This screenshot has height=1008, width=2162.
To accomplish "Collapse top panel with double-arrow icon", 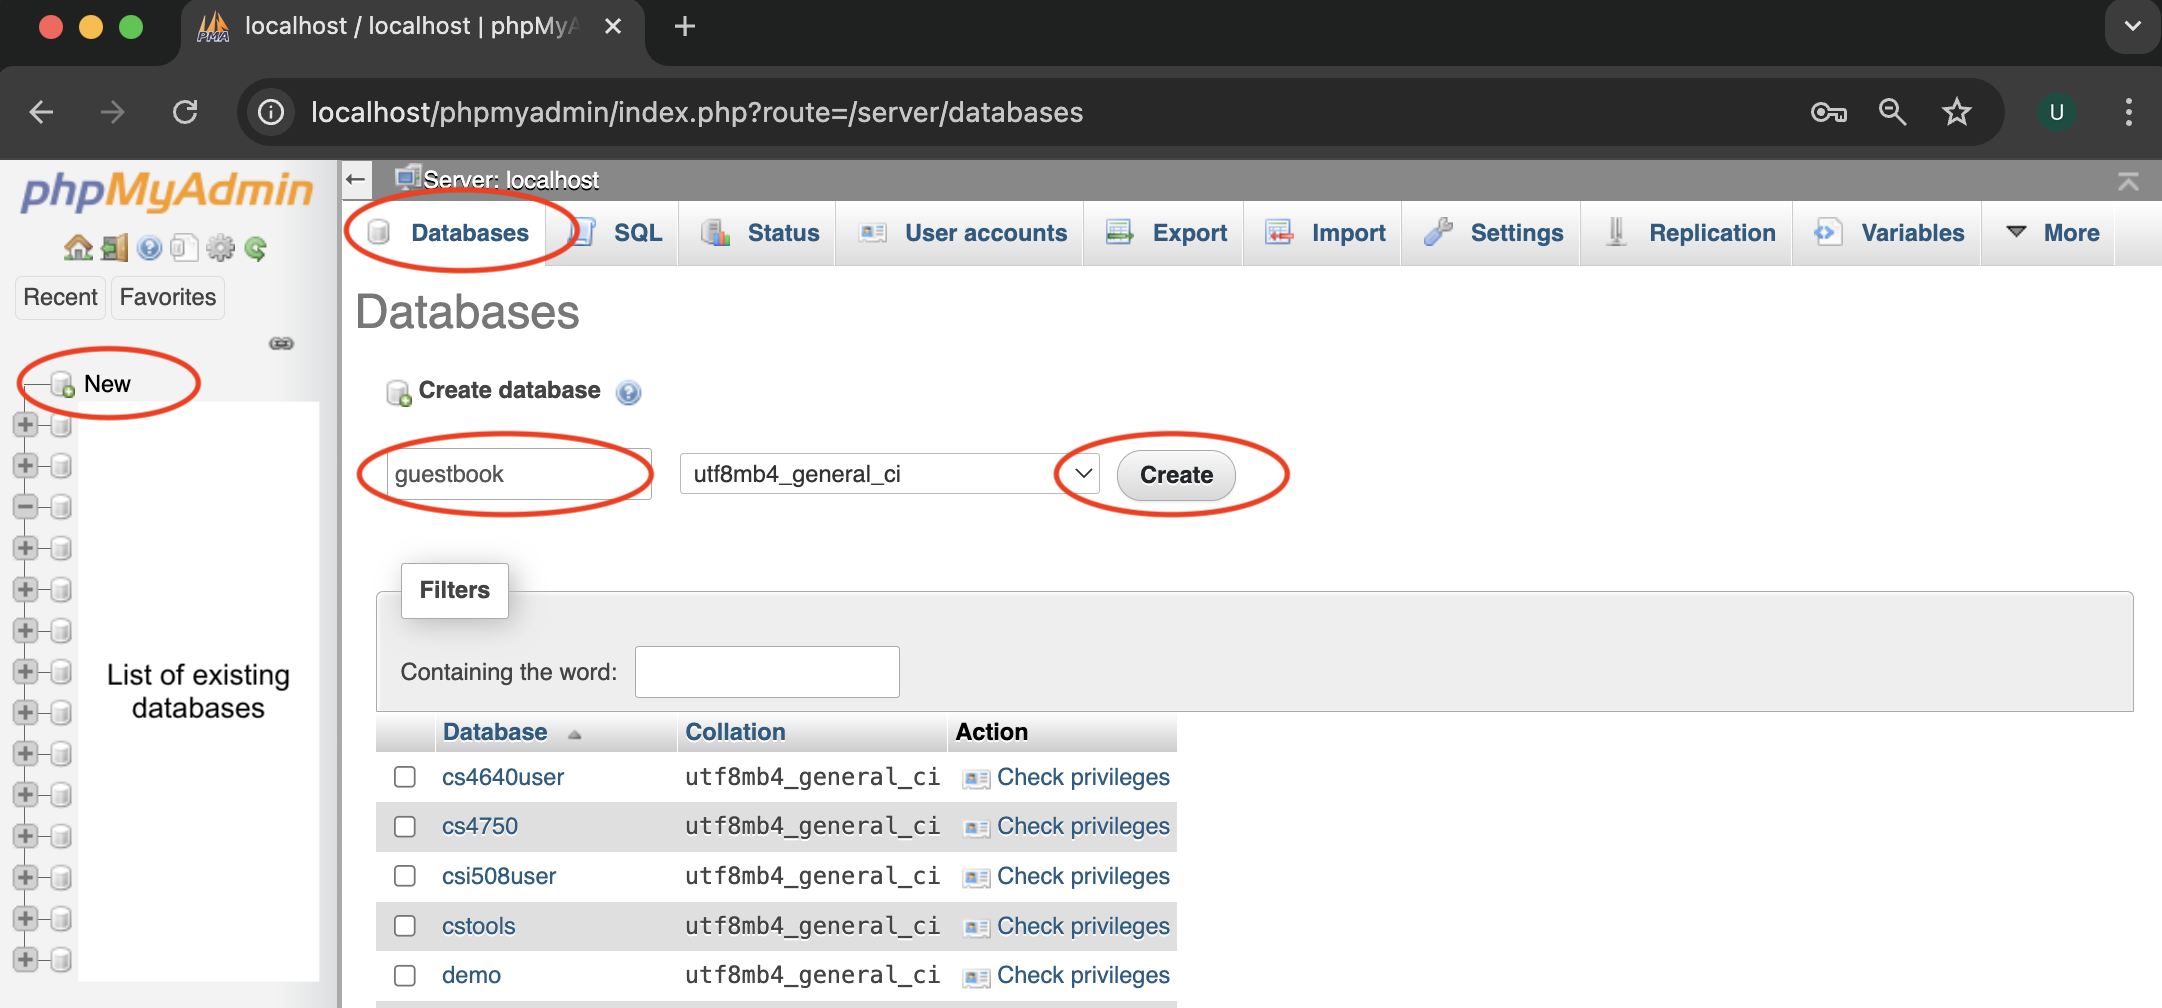I will (2128, 181).
